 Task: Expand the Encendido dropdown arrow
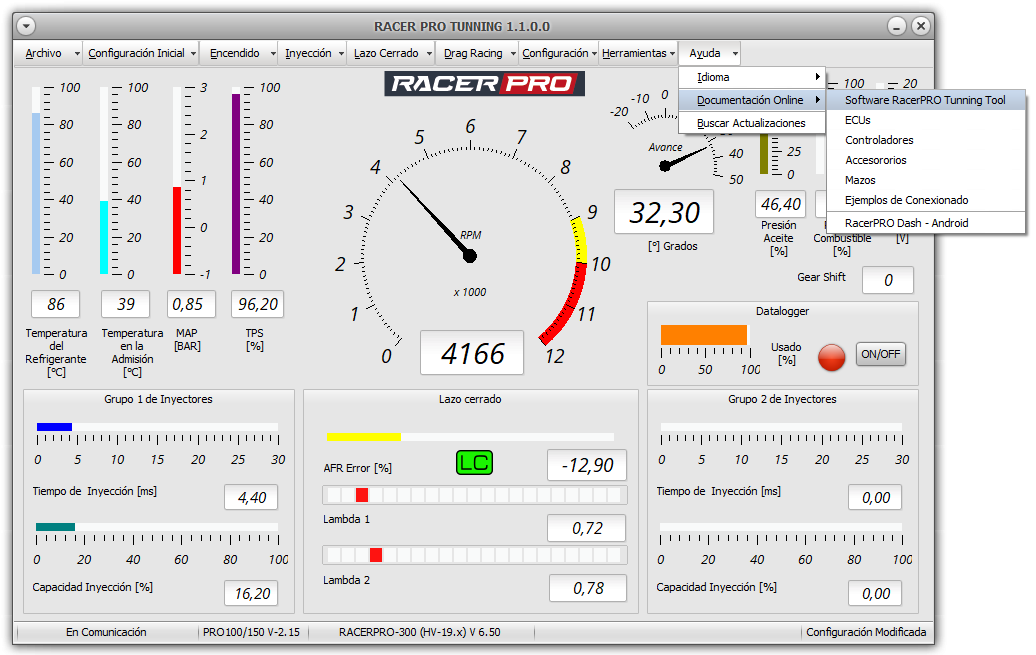point(273,54)
